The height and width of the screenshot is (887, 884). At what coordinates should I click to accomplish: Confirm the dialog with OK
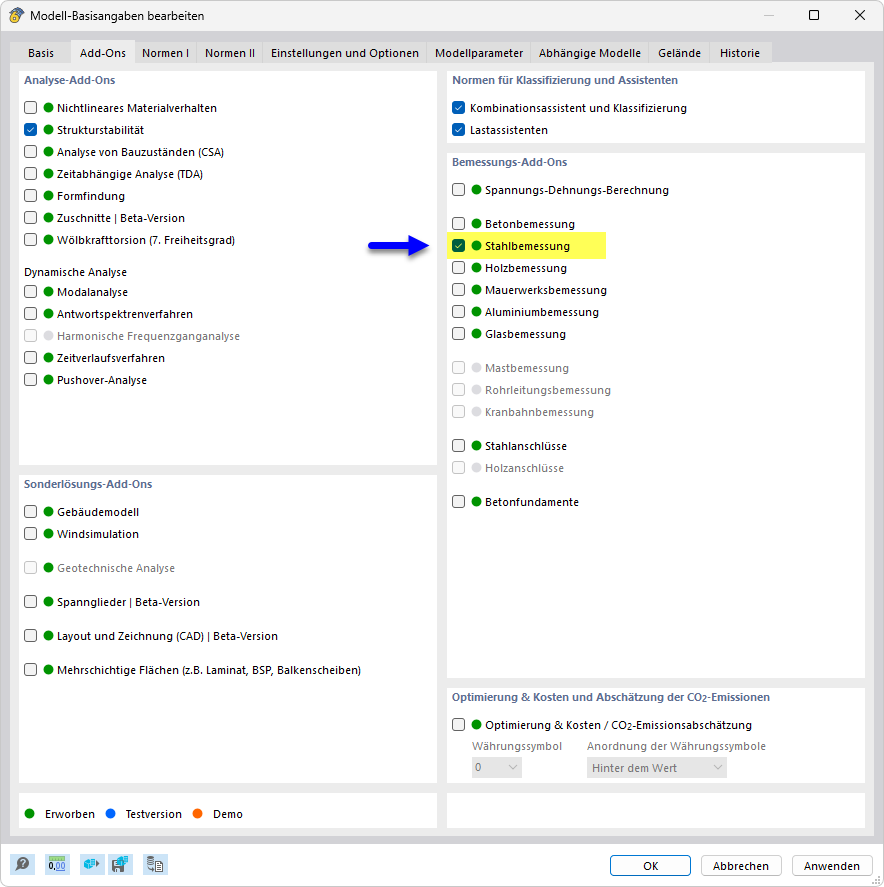(x=650, y=865)
